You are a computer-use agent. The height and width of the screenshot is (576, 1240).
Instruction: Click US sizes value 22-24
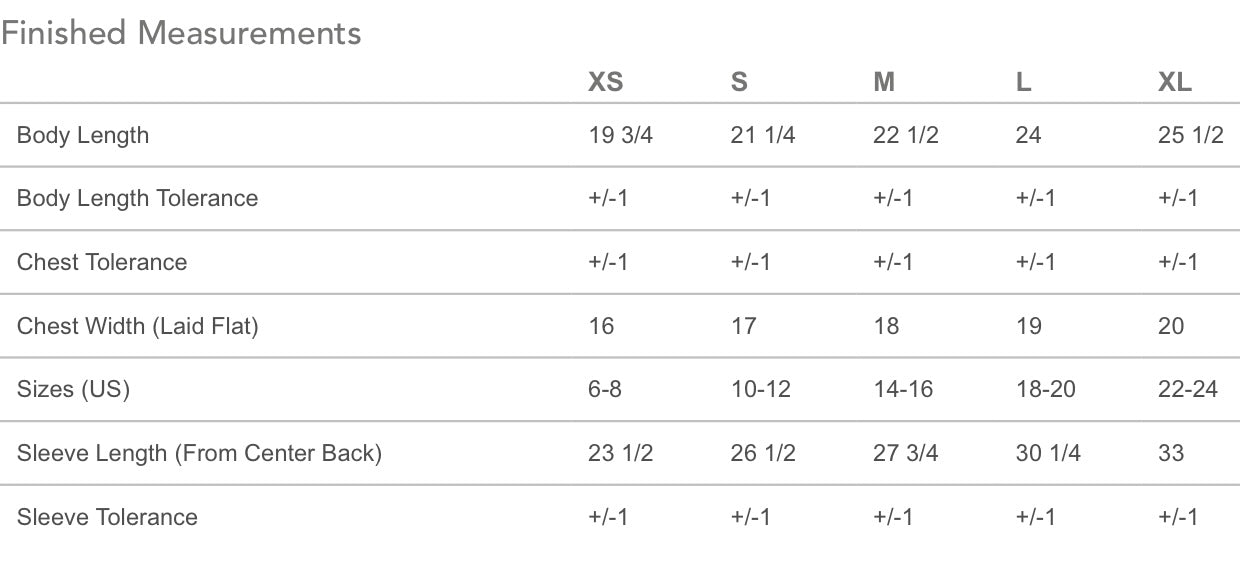point(1188,389)
